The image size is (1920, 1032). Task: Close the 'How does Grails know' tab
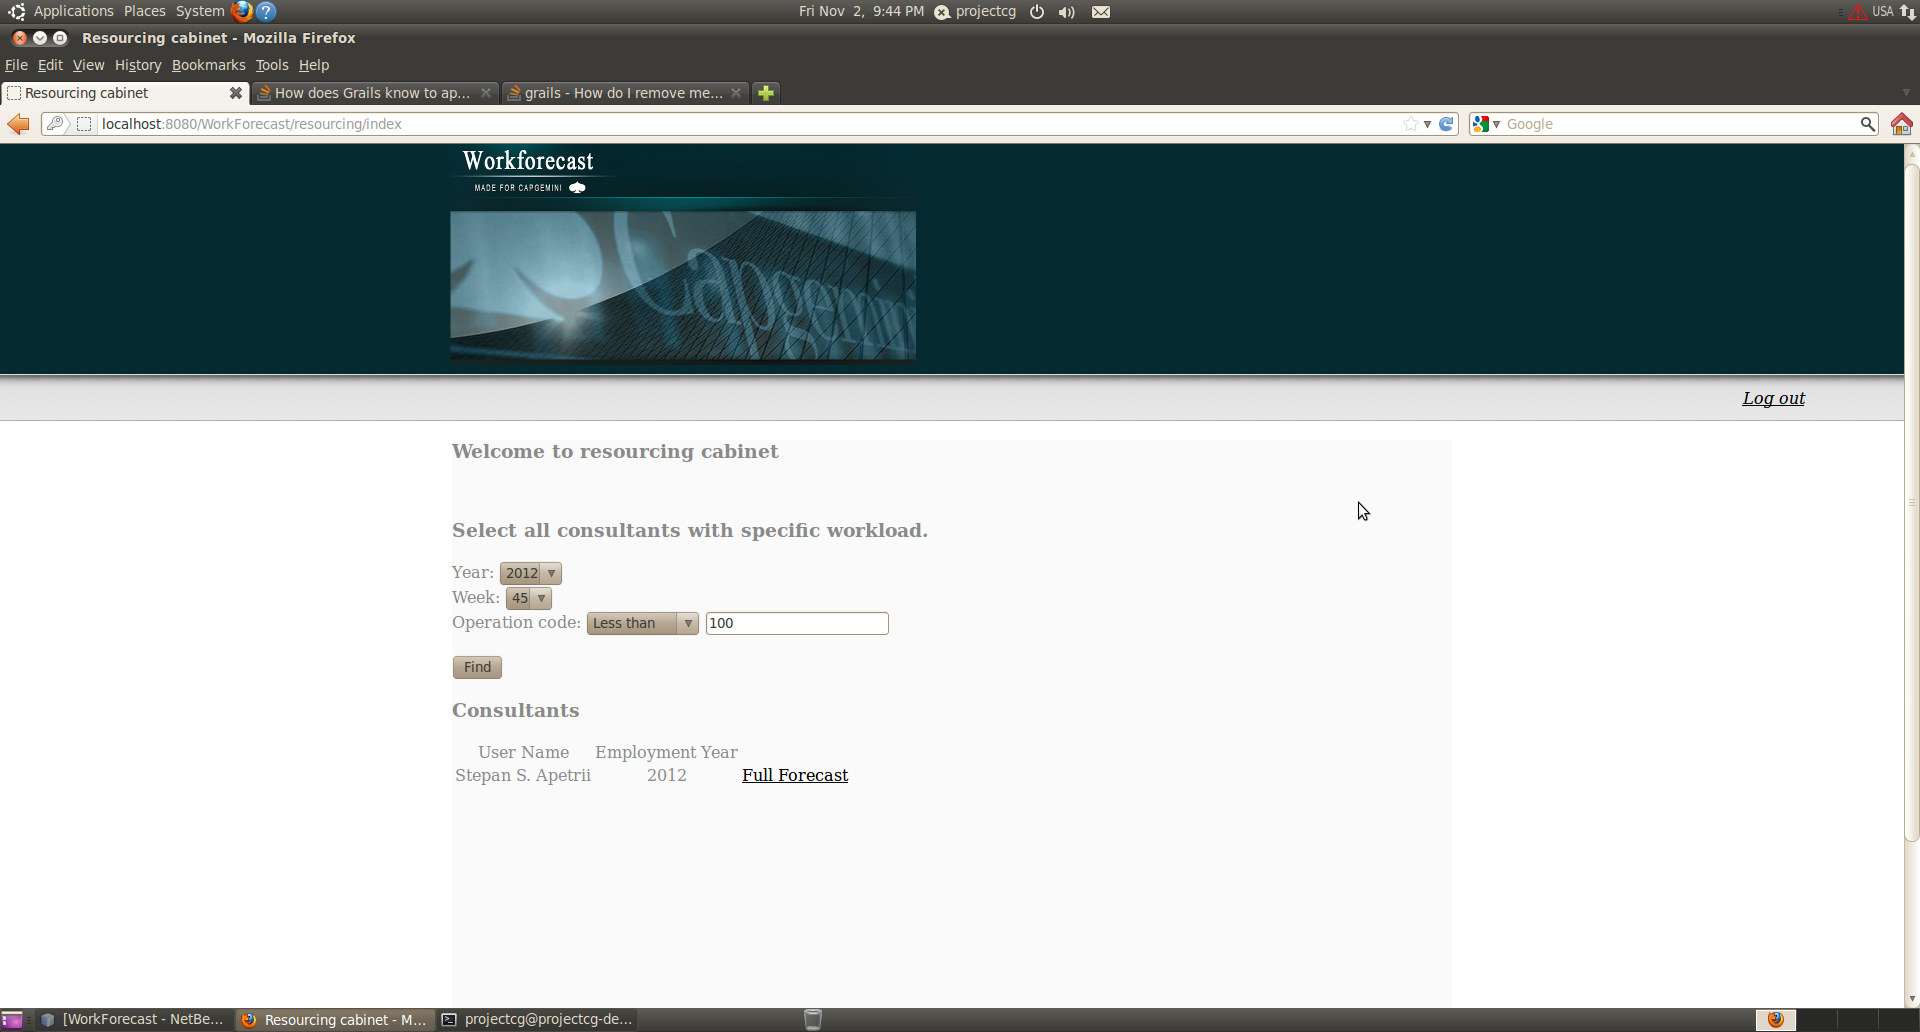(486, 93)
